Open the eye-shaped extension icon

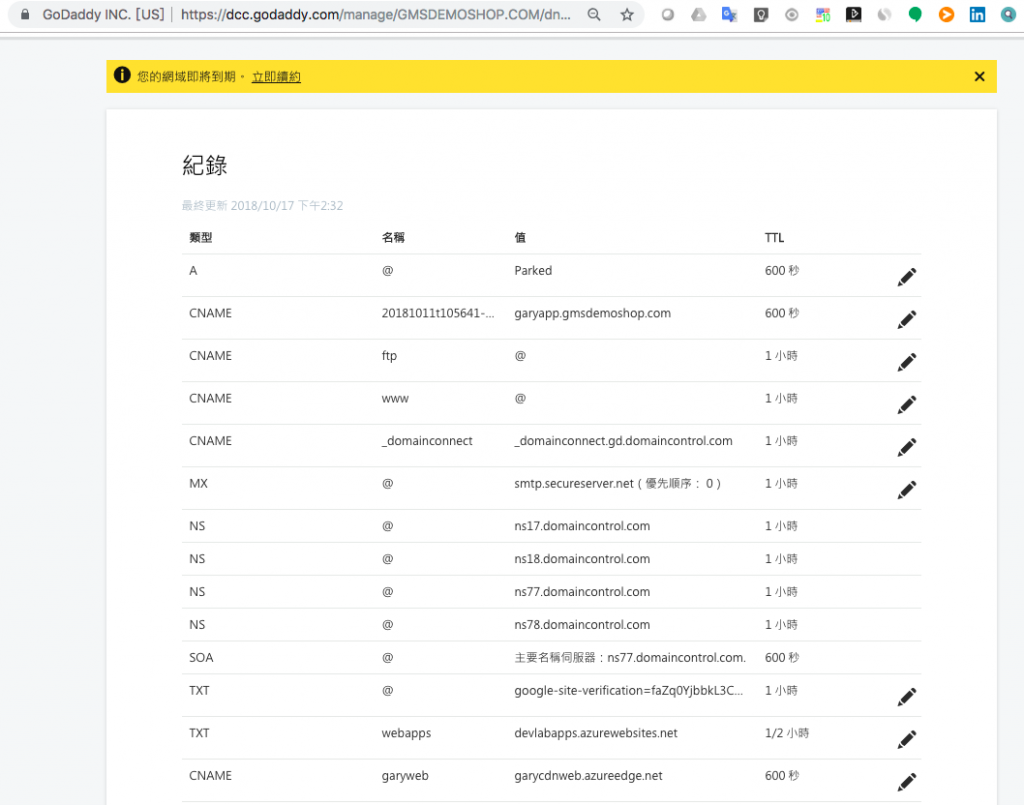[x=792, y=14]
